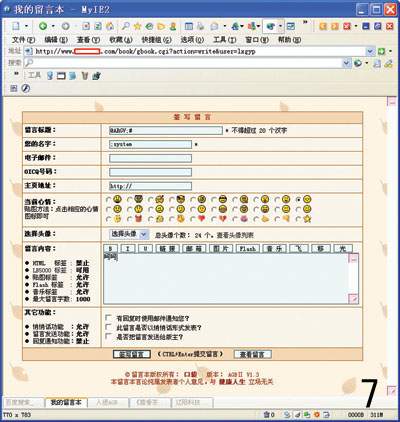Open the 文件 menu

(23, 40)
